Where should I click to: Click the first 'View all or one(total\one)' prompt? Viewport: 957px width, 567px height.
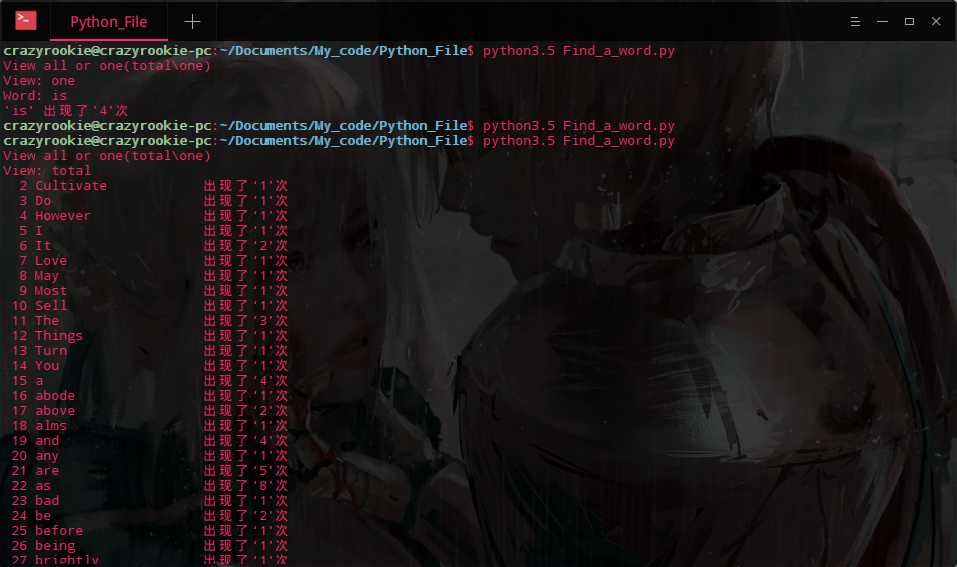[107, 66]
